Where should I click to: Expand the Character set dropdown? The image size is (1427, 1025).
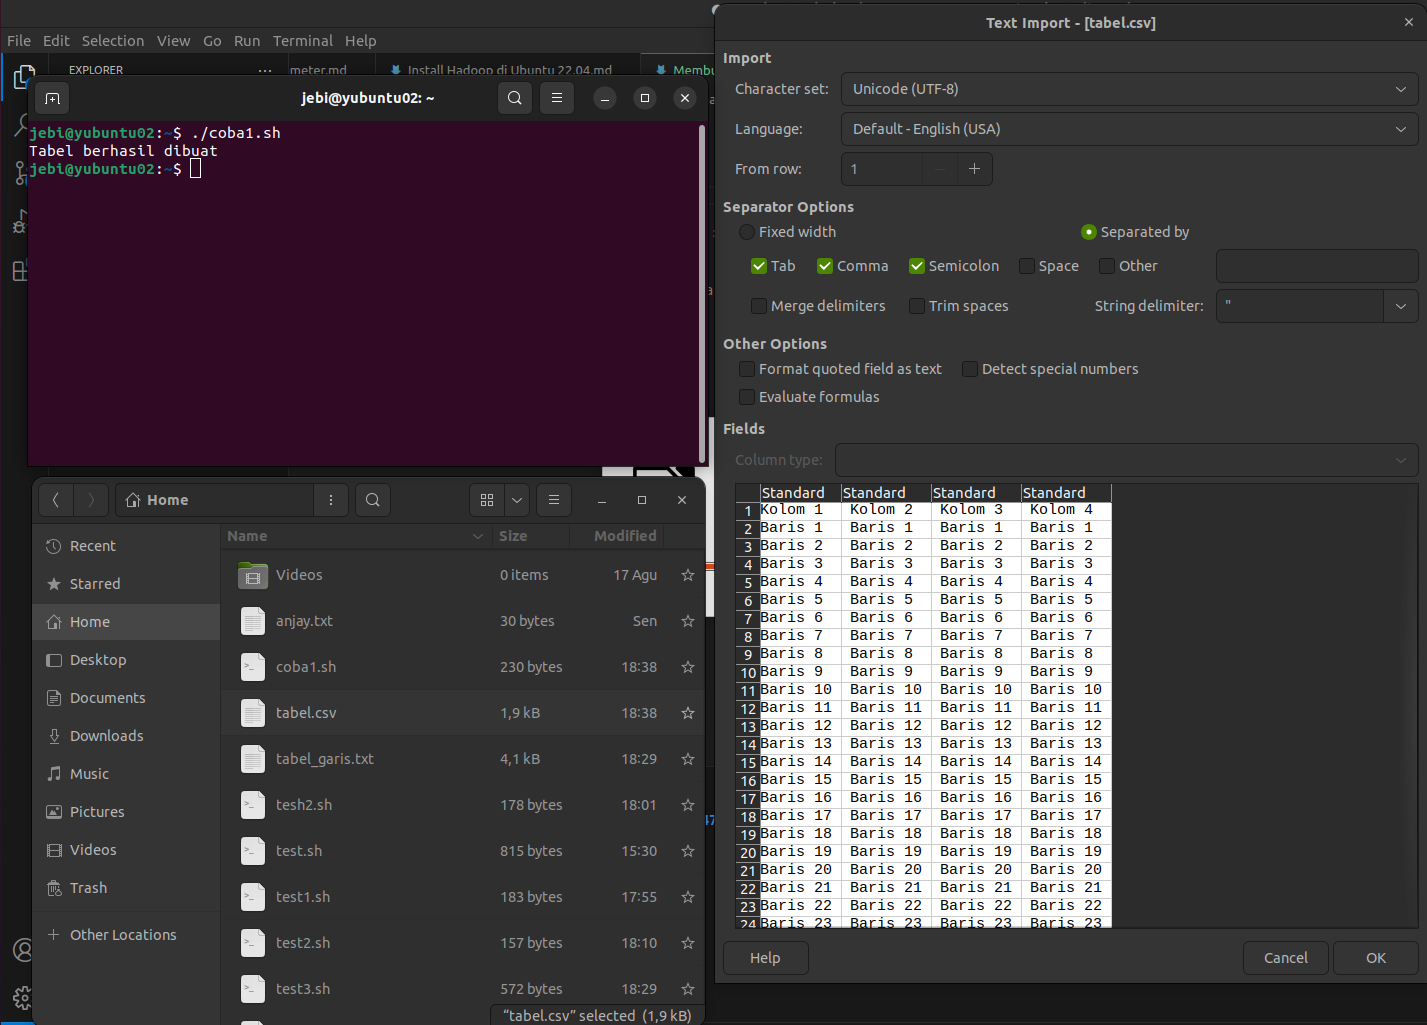1400,89
